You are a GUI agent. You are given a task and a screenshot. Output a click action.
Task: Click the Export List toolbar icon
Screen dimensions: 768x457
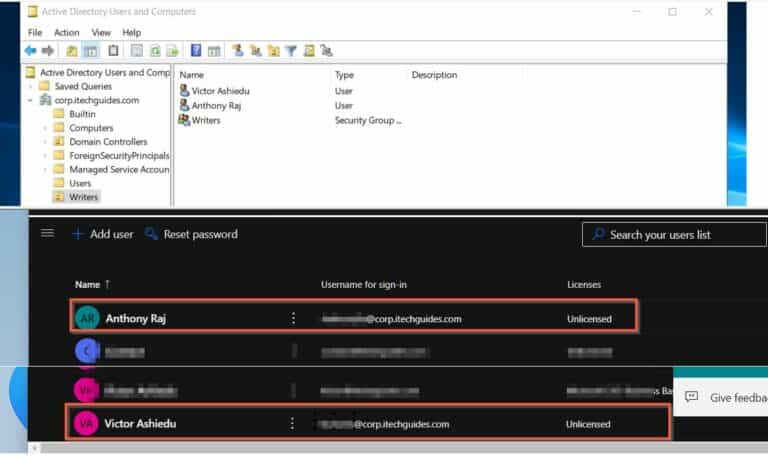click(172, 50)
